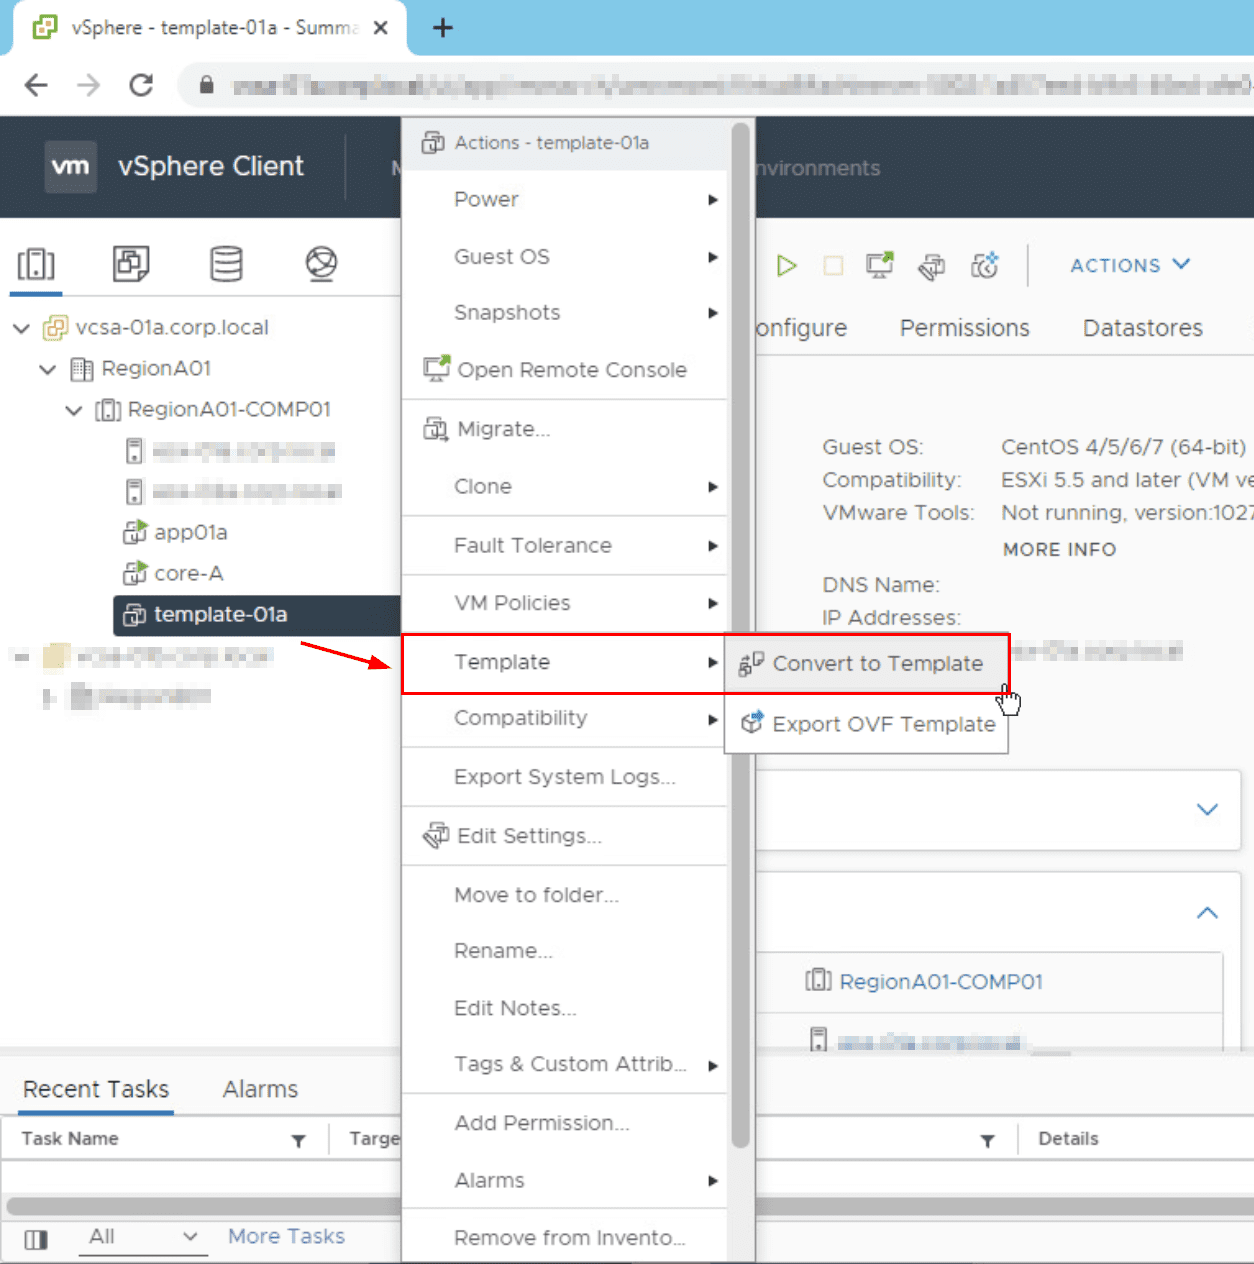Collapse the related objects card chevron

(x=1207, y=913)
